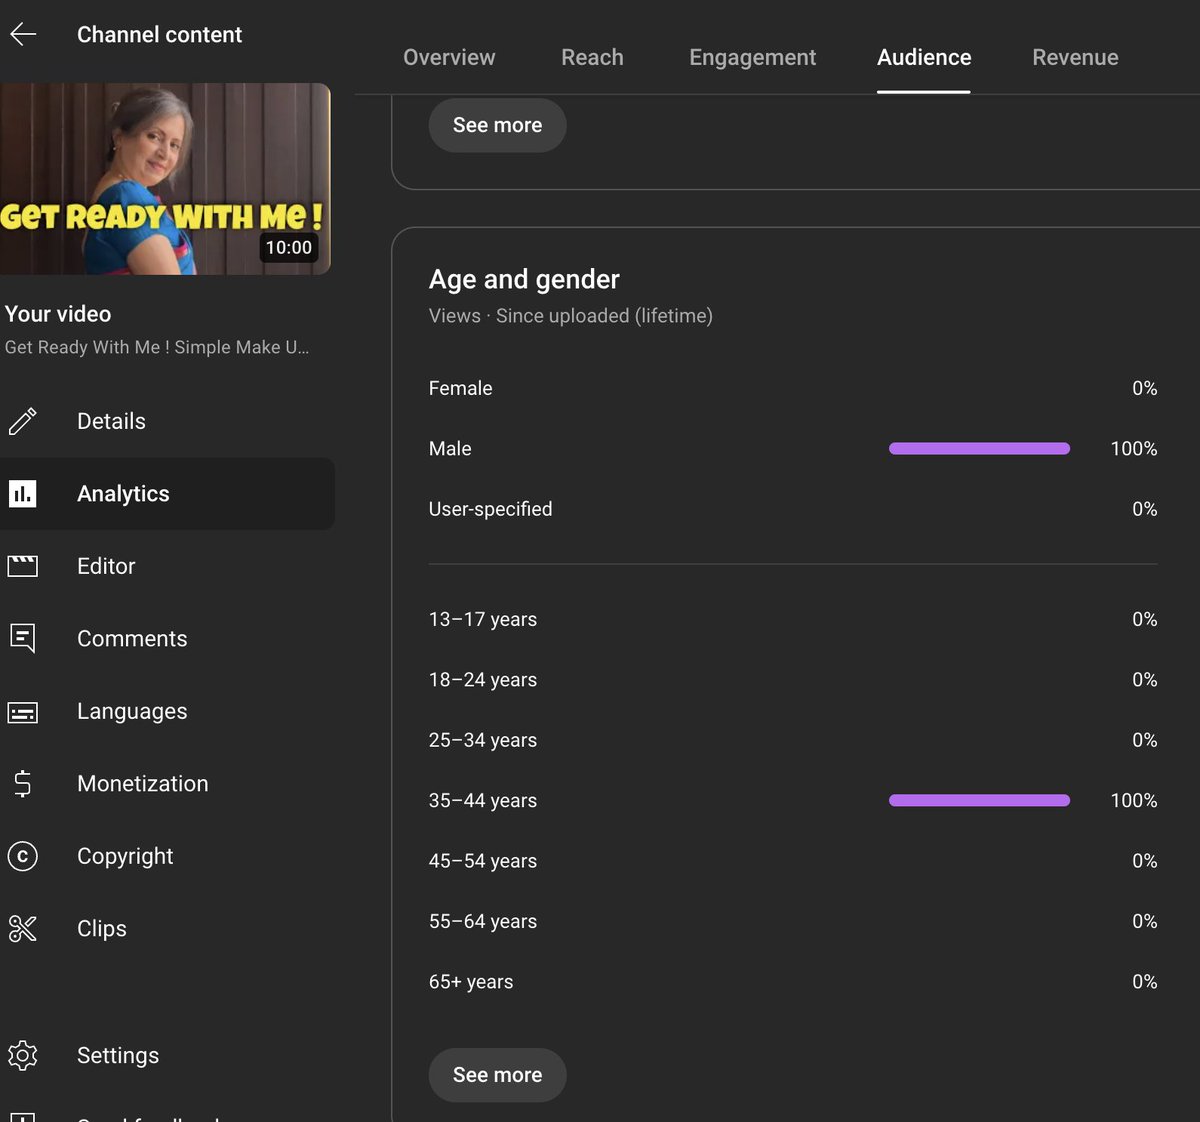This screenshot has width=1200, height=1122.
Task: Open the Settings gear icon
Action: pos(22,1055)
